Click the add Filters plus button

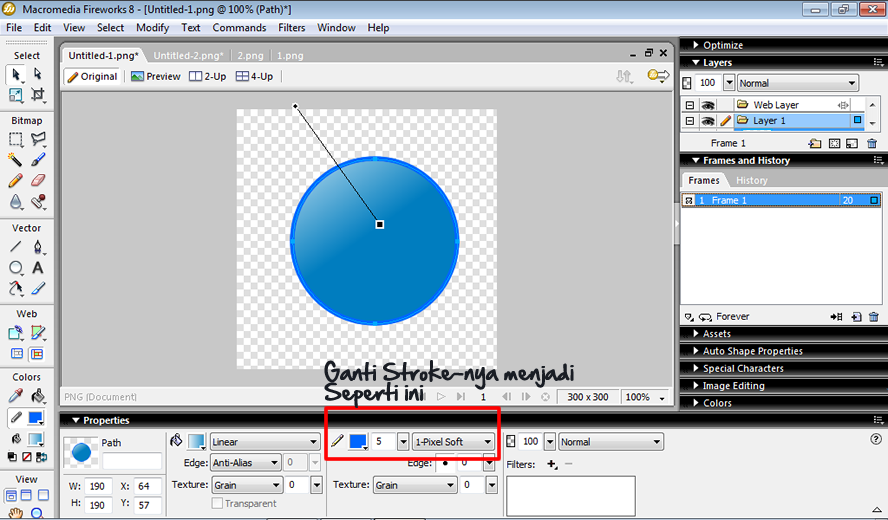pos(552,464)
